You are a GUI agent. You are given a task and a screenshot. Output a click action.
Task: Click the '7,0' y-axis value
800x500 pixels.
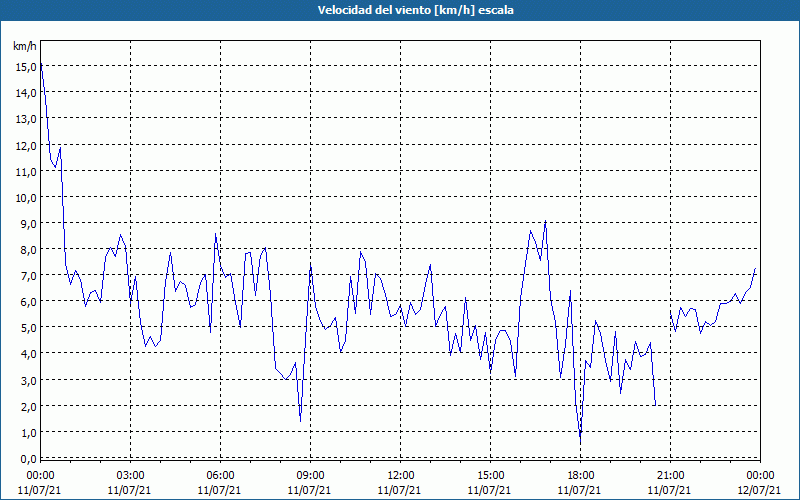point(28,276)
